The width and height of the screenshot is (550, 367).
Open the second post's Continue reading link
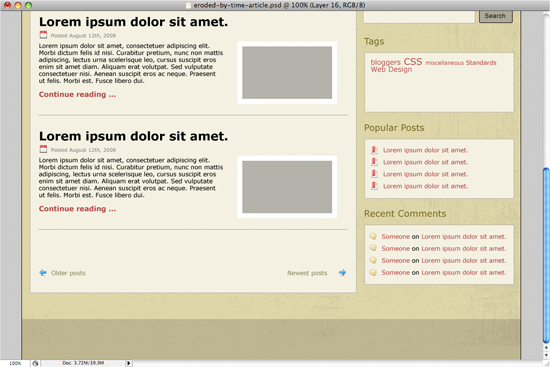[77, 209]
